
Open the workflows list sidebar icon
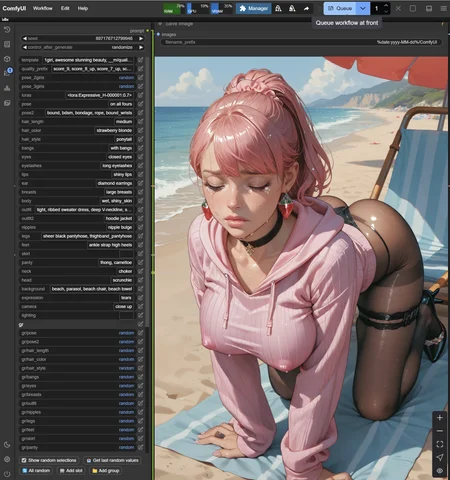7,44
